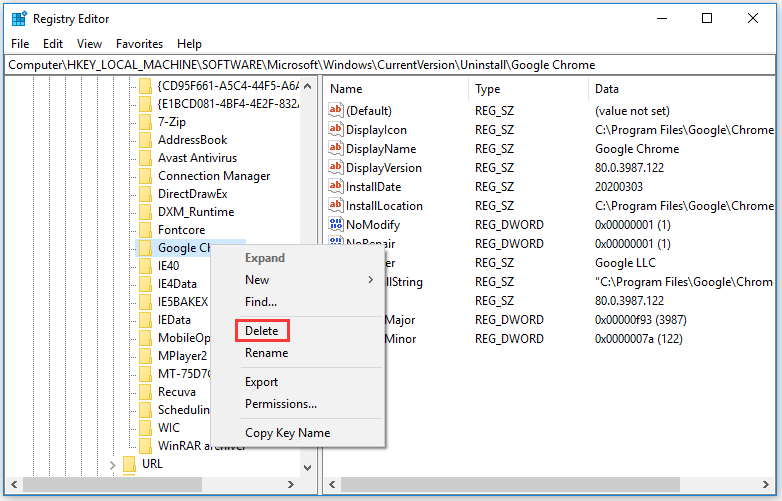Screen dimensions: 782x501
Task: Click the string icon beside InstallDate
Action: click(x=336, y=186)
